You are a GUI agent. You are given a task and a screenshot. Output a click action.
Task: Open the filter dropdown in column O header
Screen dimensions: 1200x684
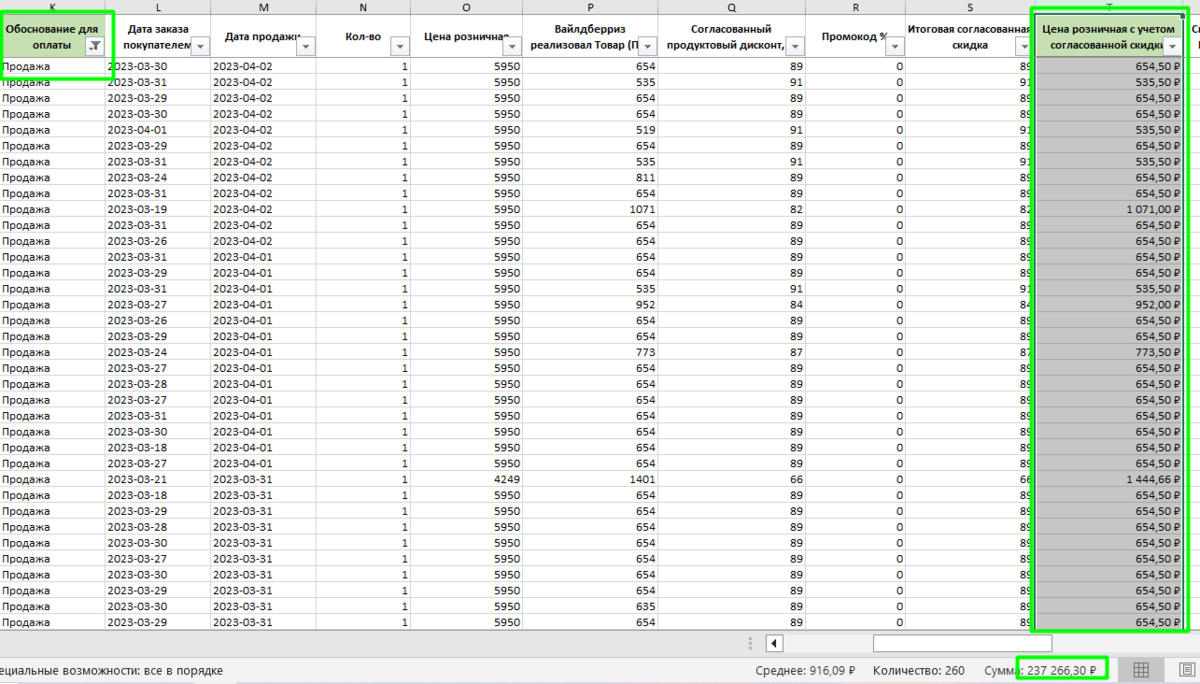[x=511, y=46]
